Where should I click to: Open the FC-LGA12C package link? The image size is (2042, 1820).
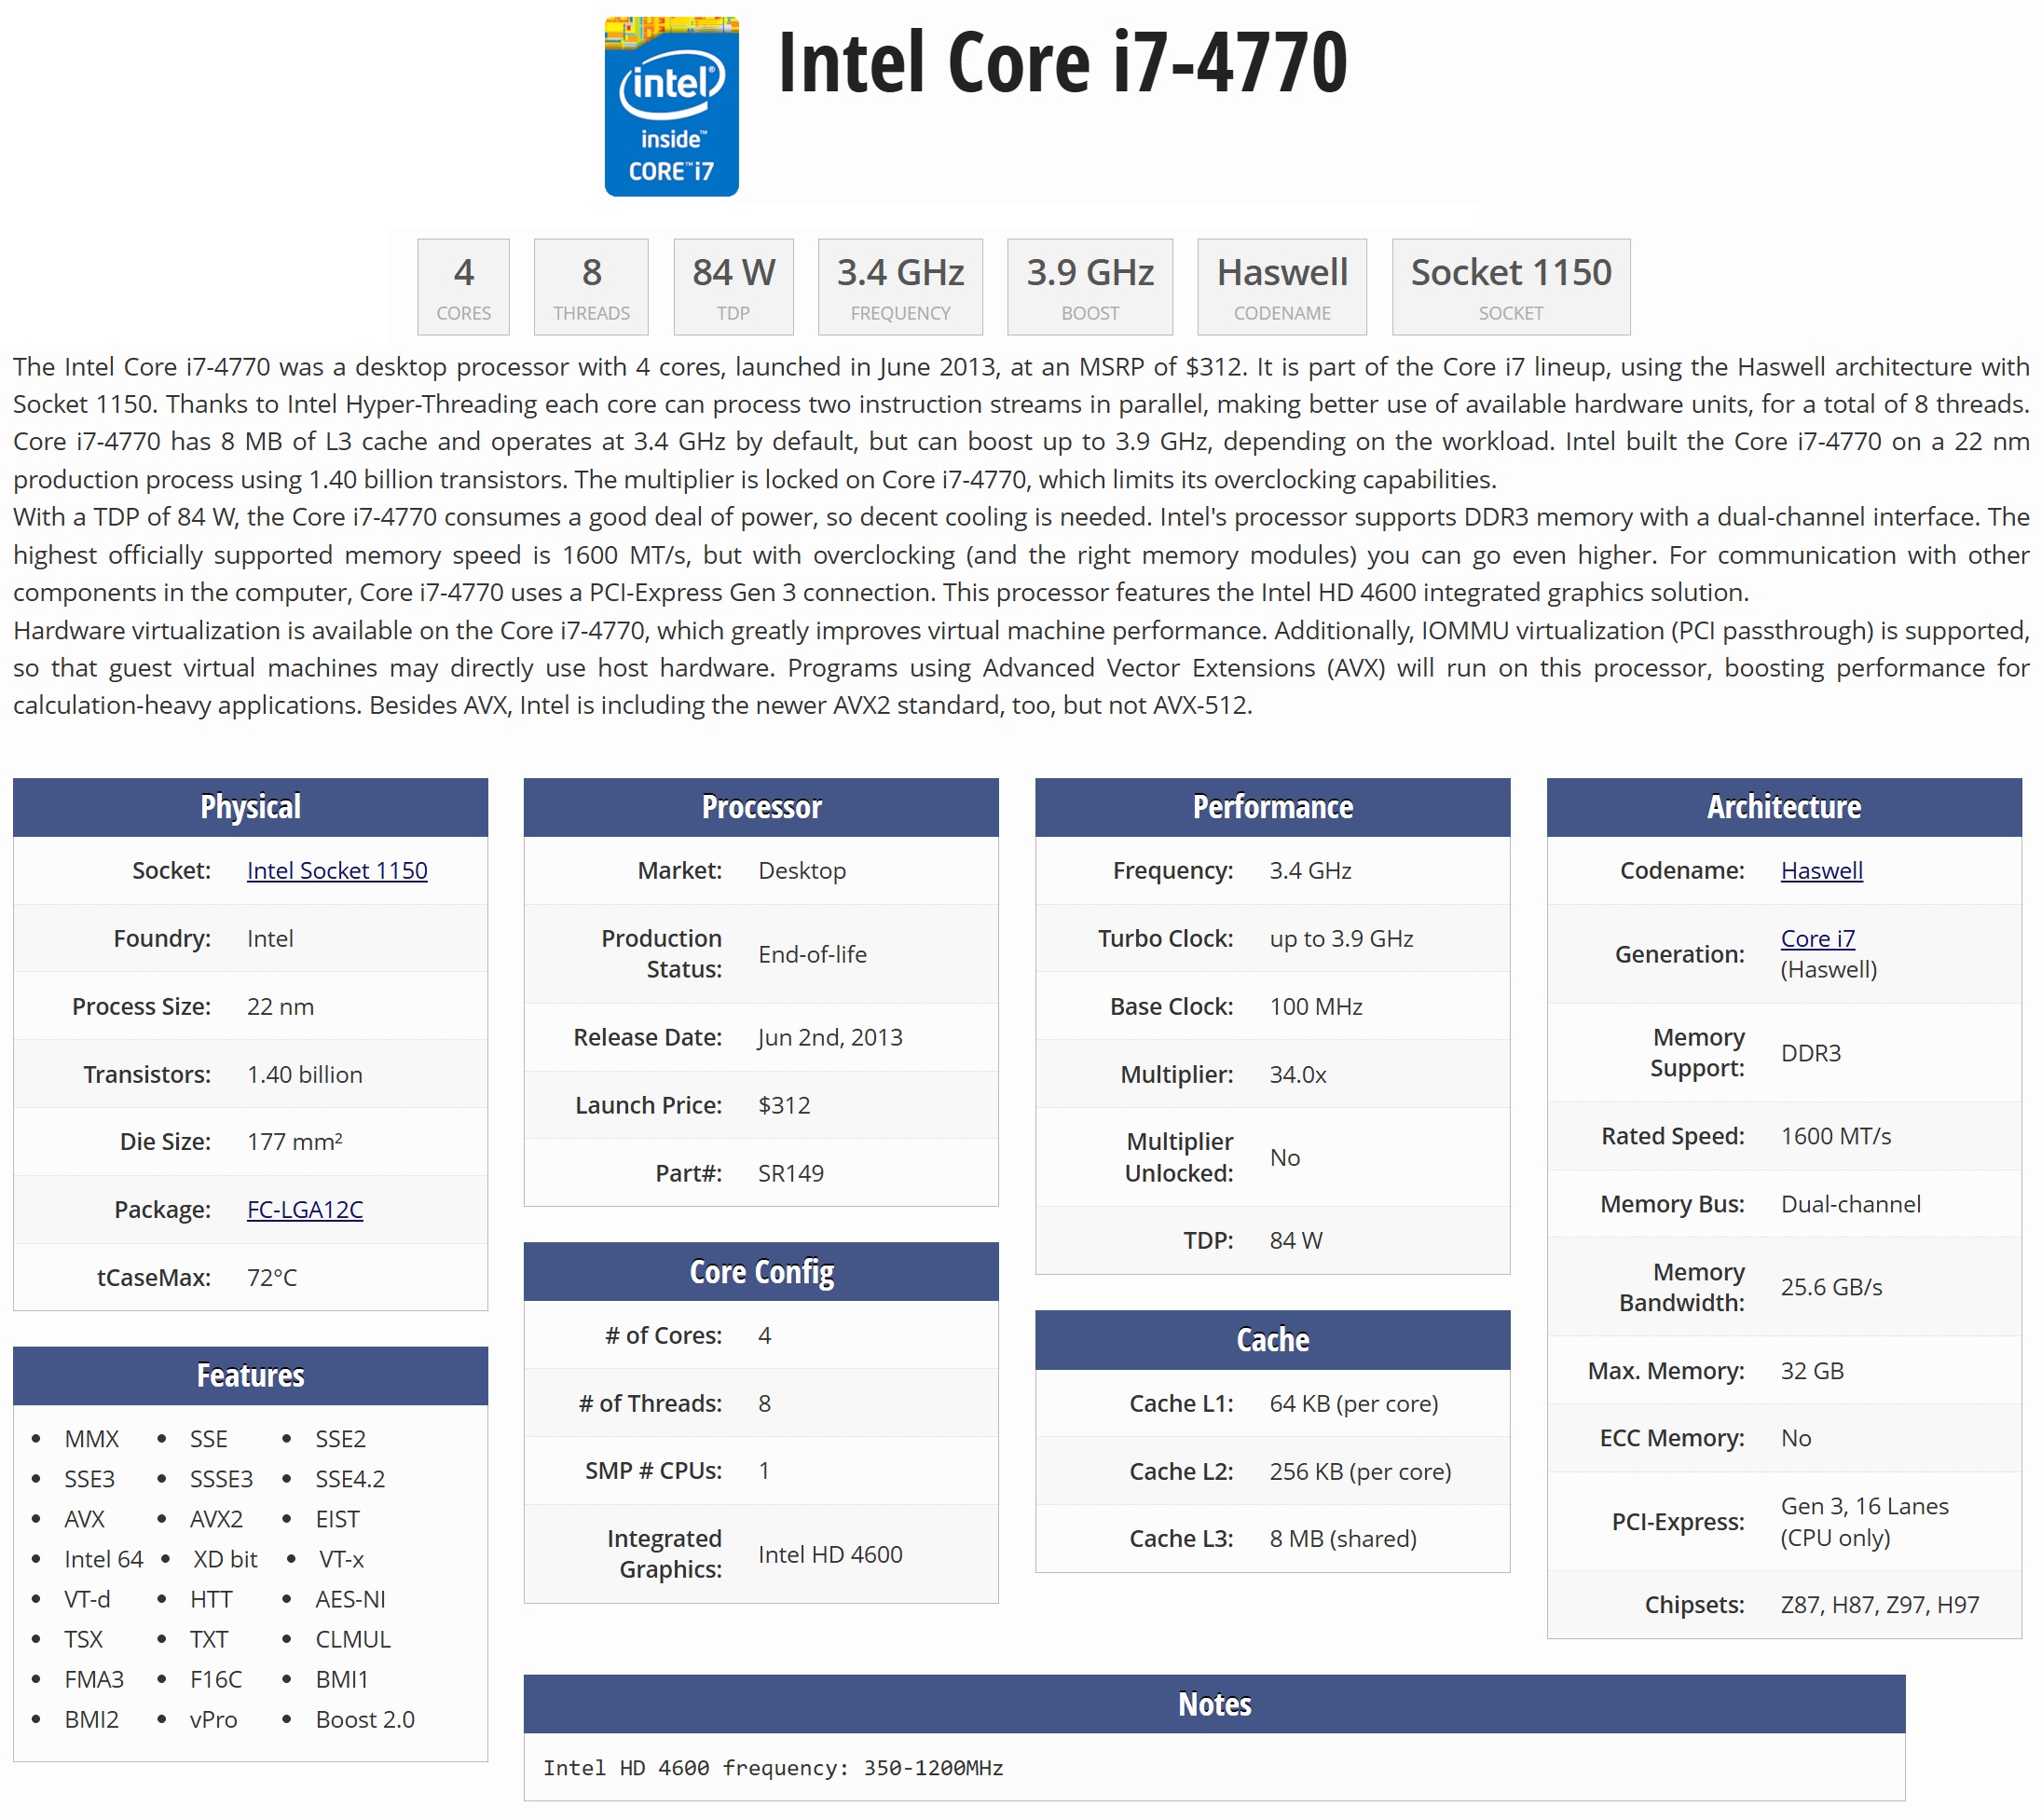305,1209
